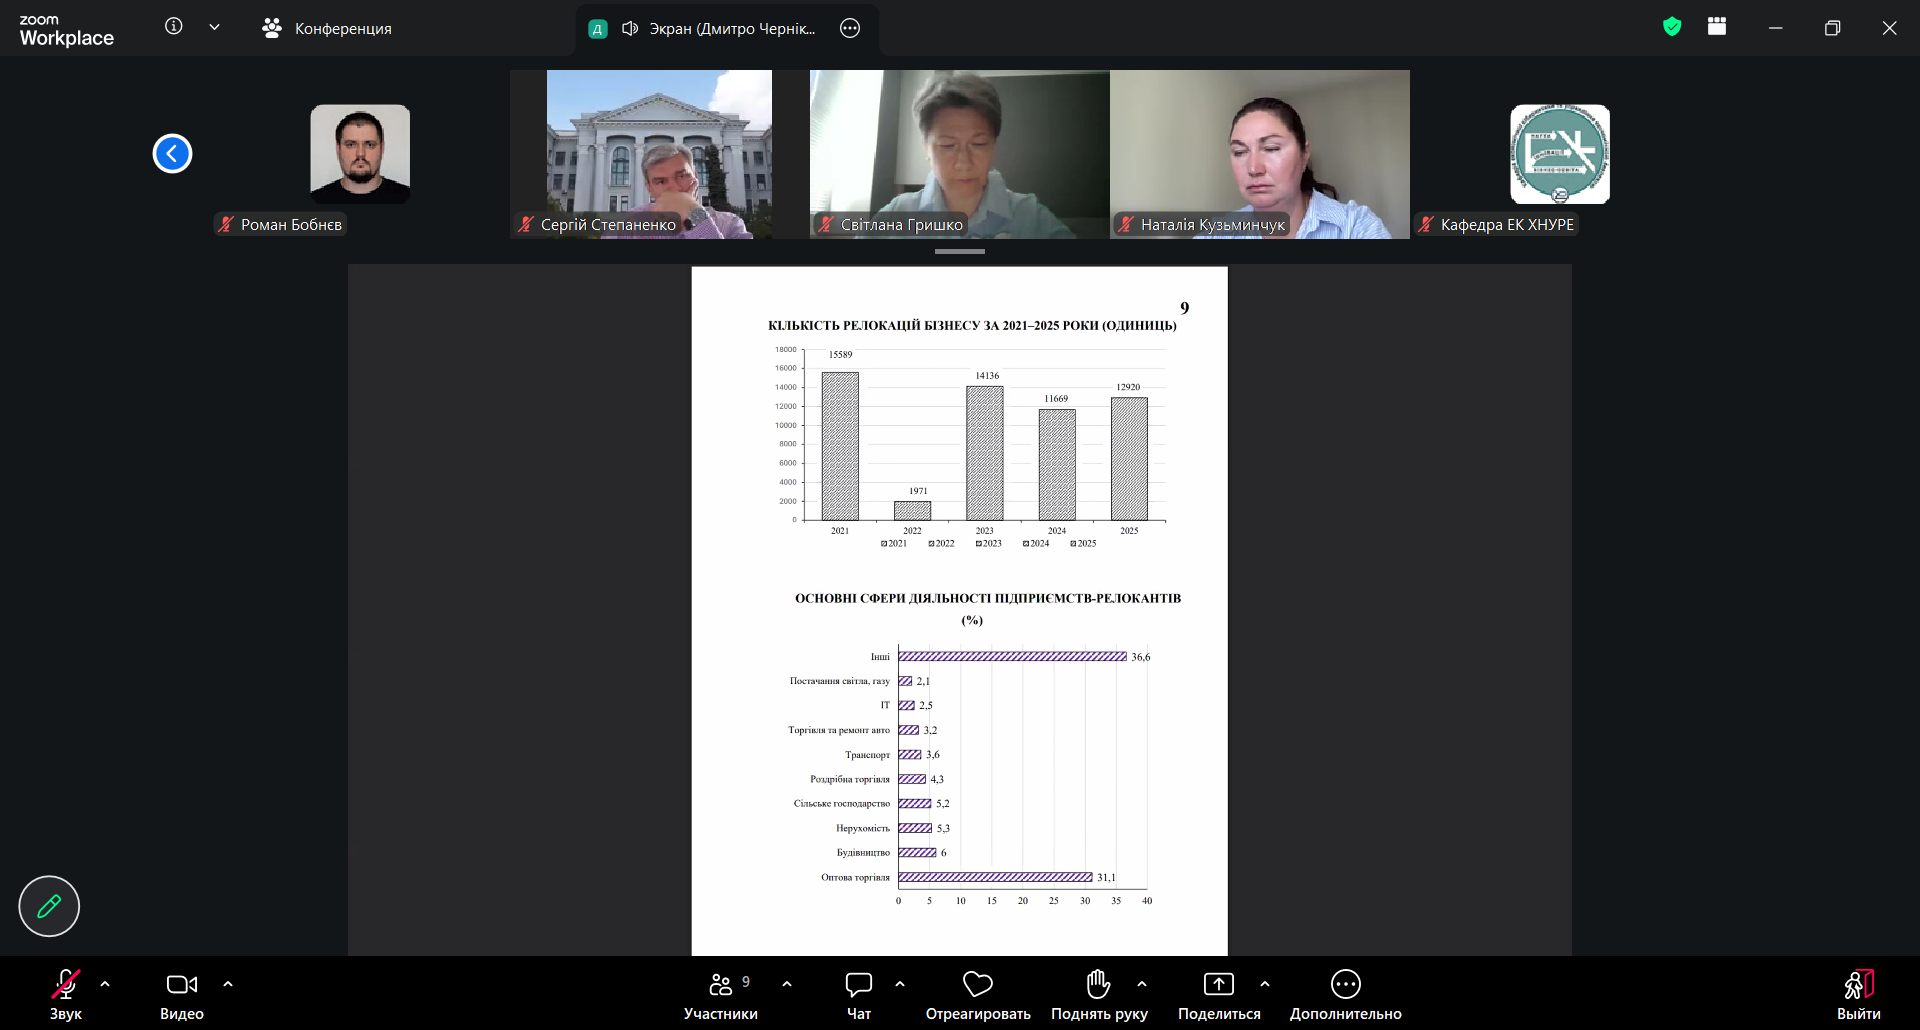Open the view layout grid icon
This screenshot has height=1030, width=1920.
pyautogui.click(x=1717, y=27)
